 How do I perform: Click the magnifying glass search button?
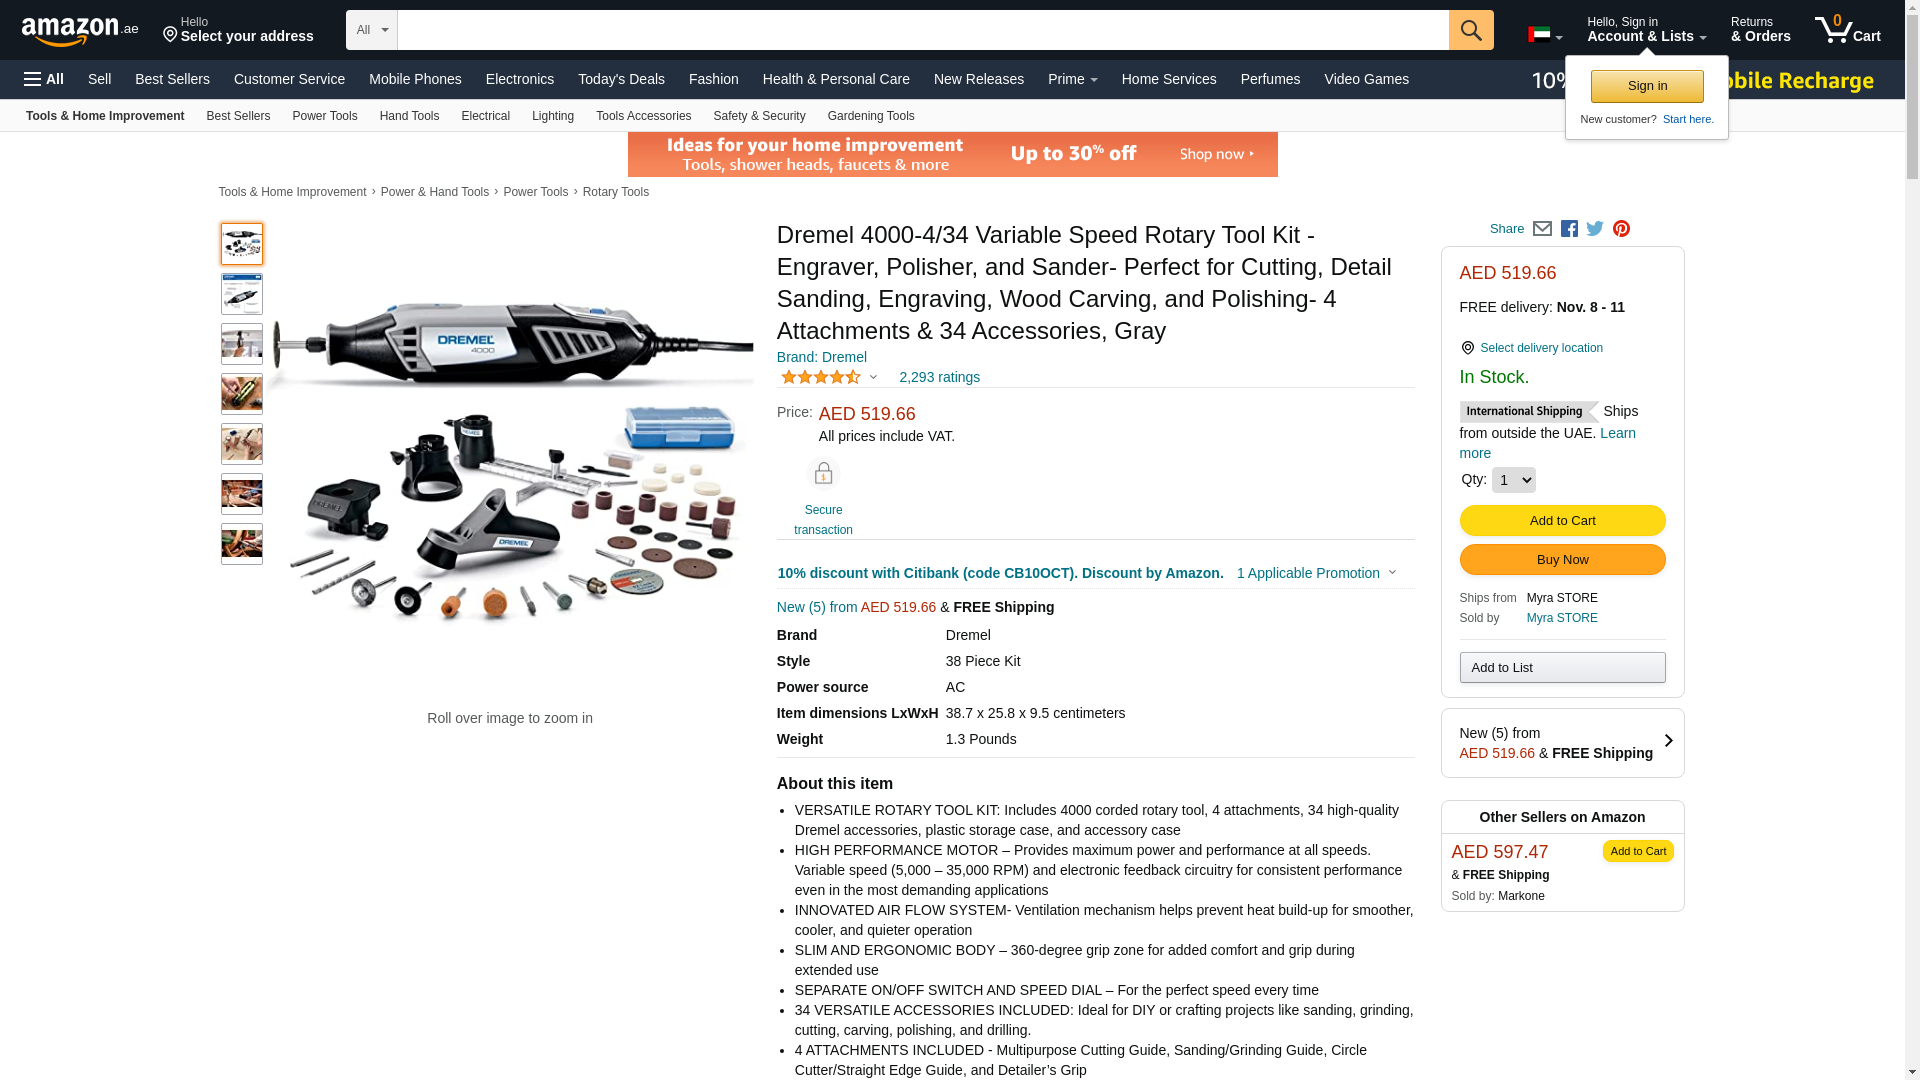point(1471,30)
